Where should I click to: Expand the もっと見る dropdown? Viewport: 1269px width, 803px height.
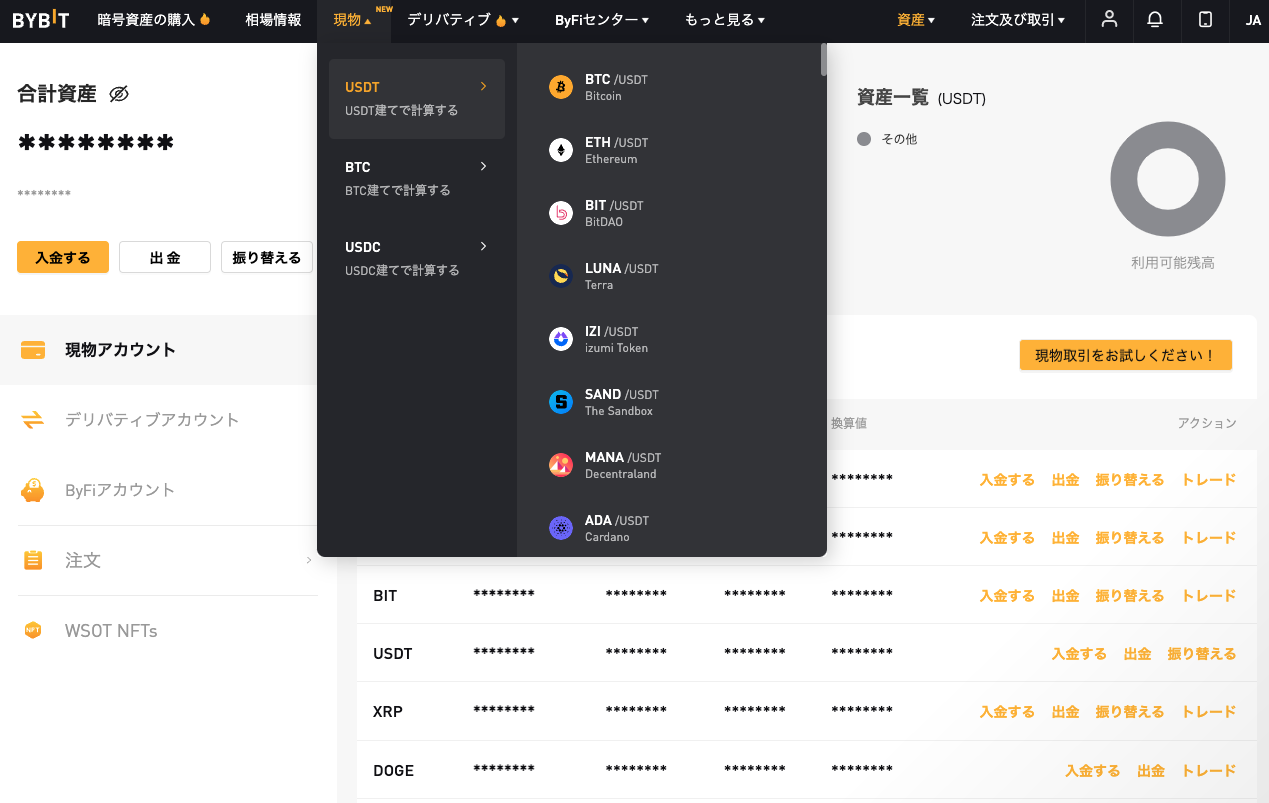725,20
